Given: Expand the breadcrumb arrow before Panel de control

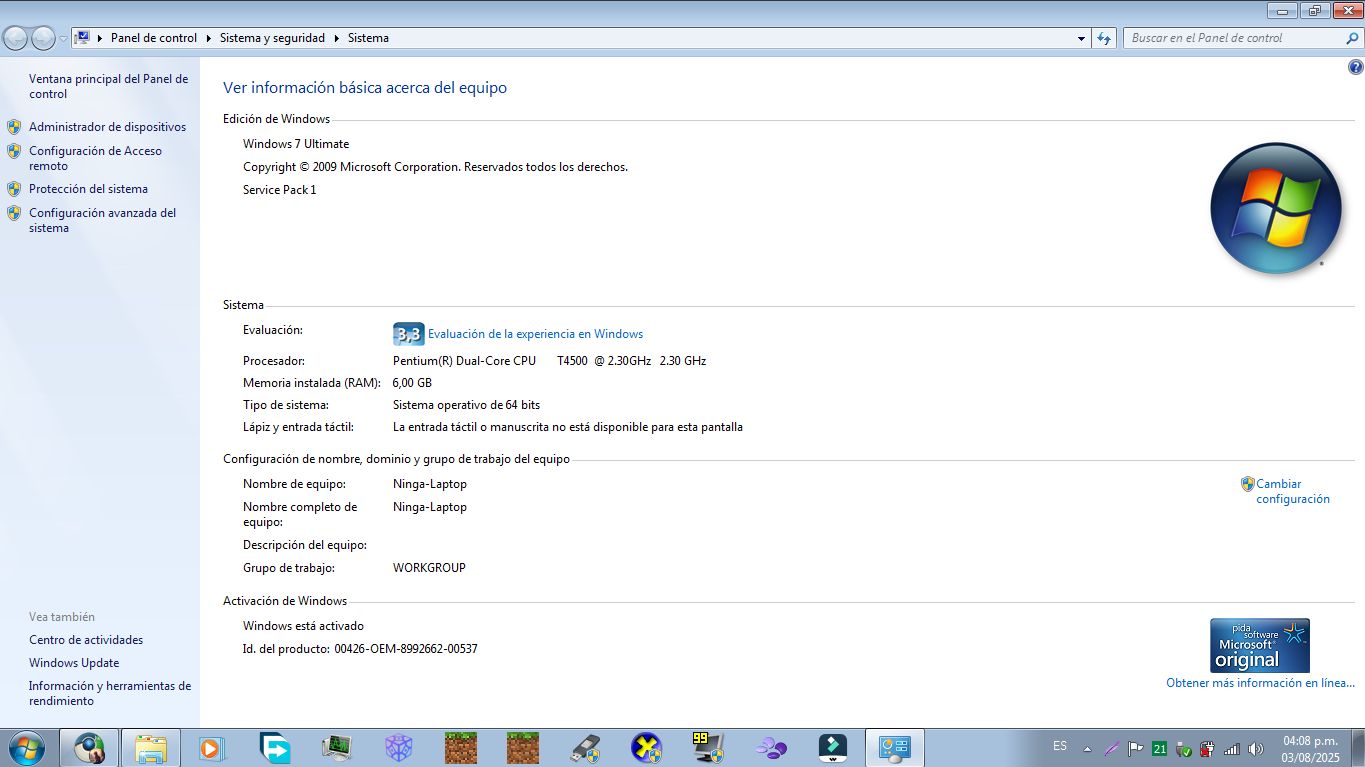Looking at the screenshot, I should pos(100,38).
